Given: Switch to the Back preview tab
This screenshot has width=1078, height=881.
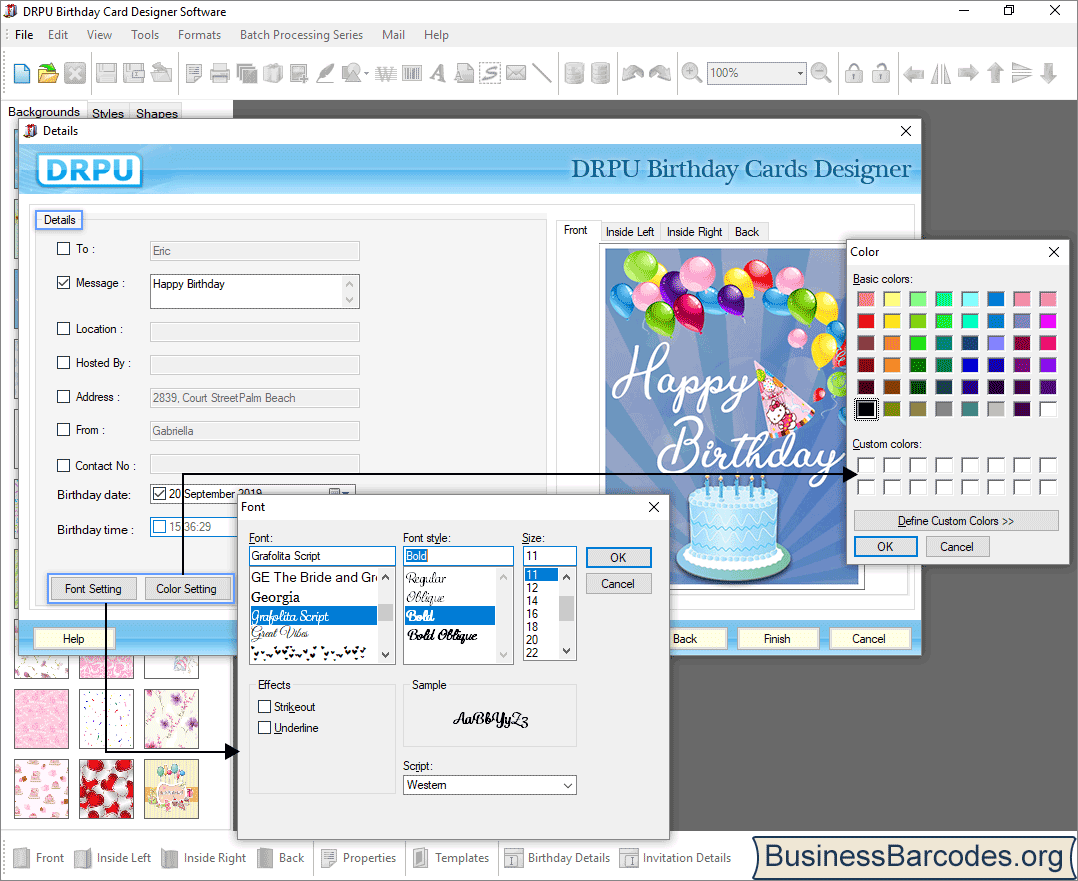Looking at the screenshot, I should pyautogui.click(x=747, y=232).
